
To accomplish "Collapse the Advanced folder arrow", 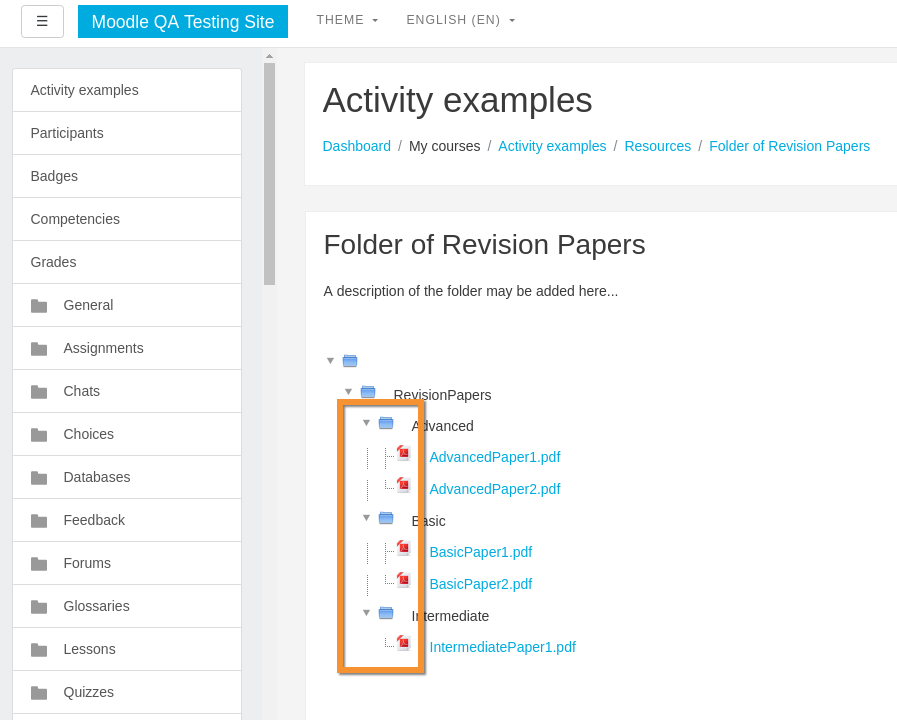I will [367, 423].
